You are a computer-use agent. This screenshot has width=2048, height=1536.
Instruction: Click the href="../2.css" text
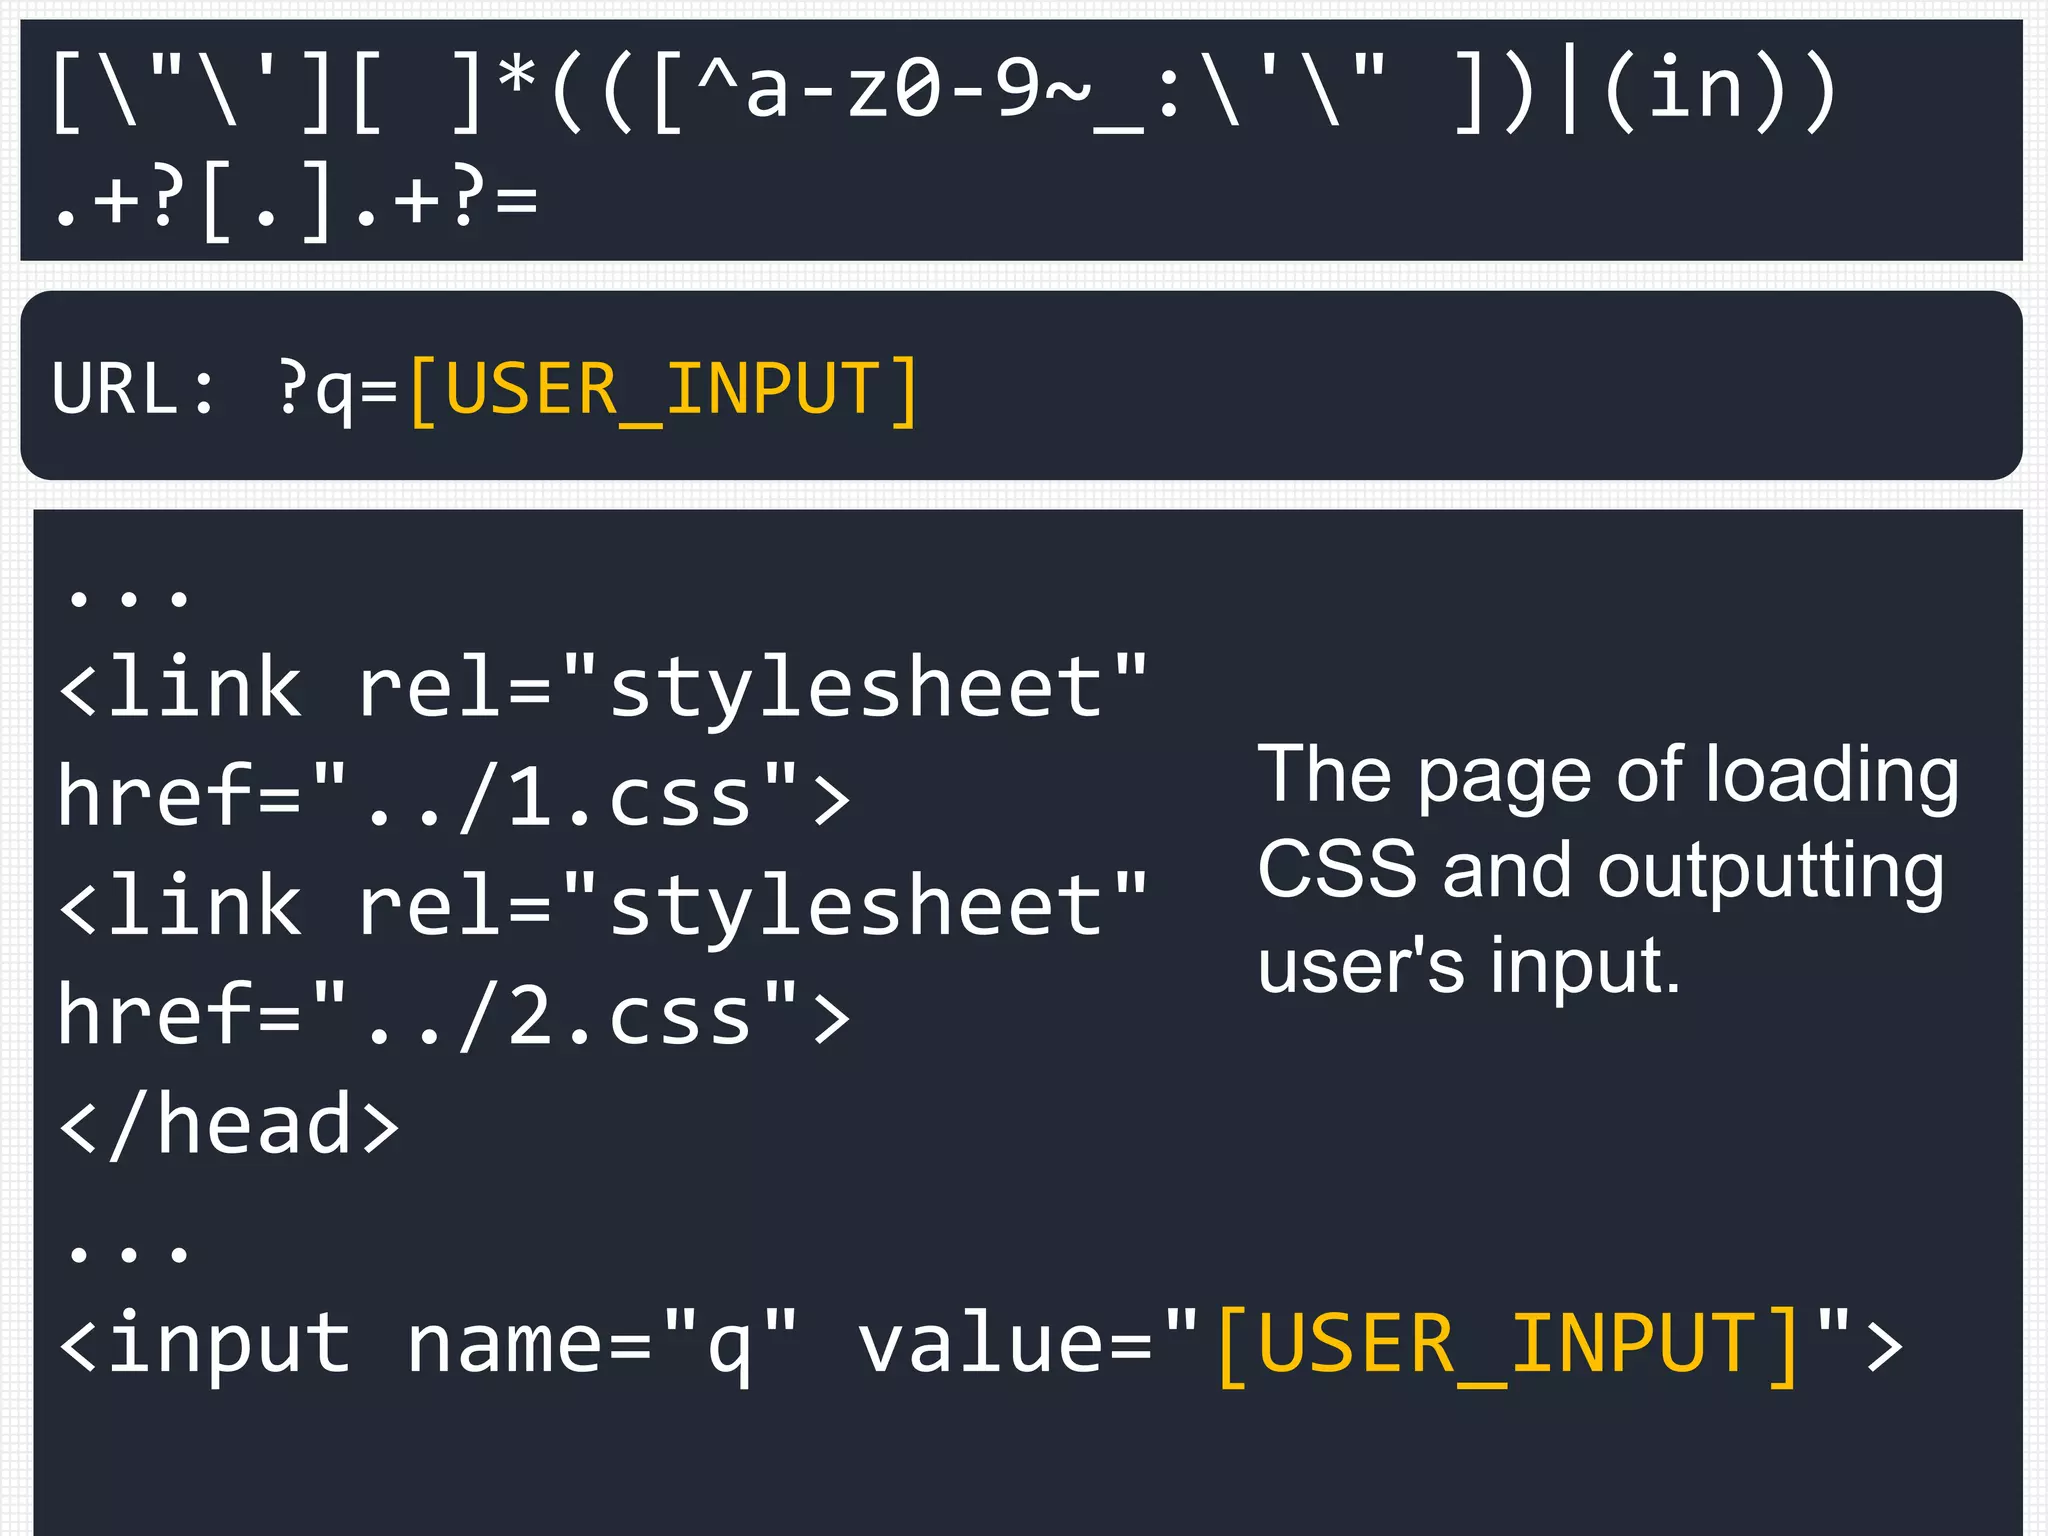point(452,1016)
